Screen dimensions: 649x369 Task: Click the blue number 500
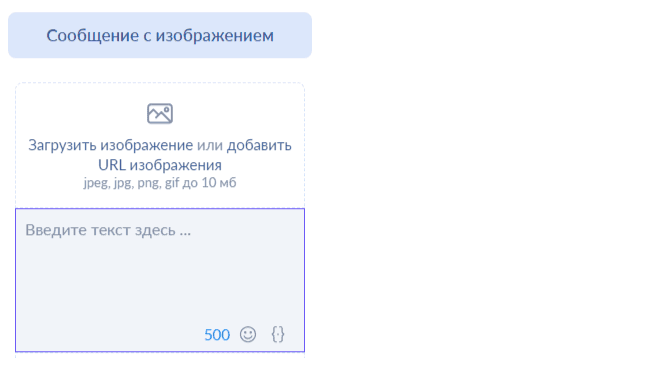coord(217,335)
